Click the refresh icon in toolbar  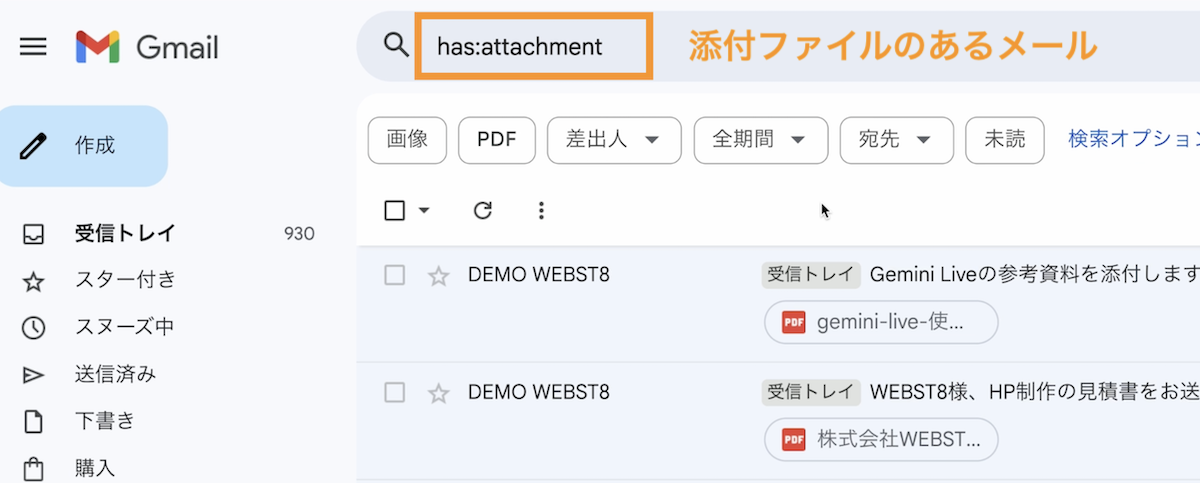(483, 210)
